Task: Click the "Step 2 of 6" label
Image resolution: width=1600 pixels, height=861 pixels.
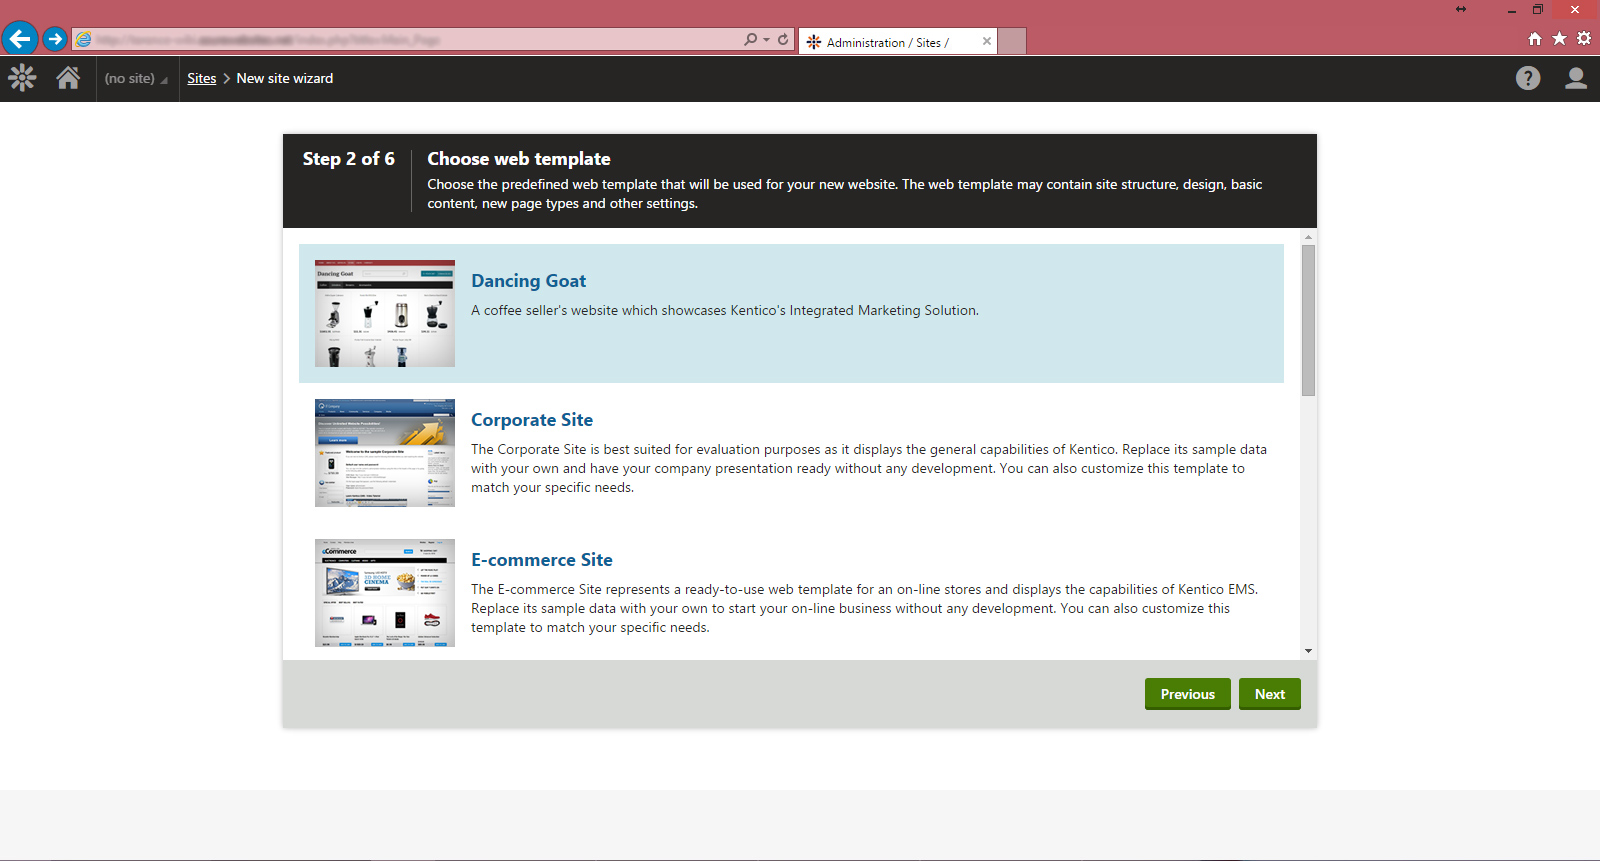Action: 349,159
